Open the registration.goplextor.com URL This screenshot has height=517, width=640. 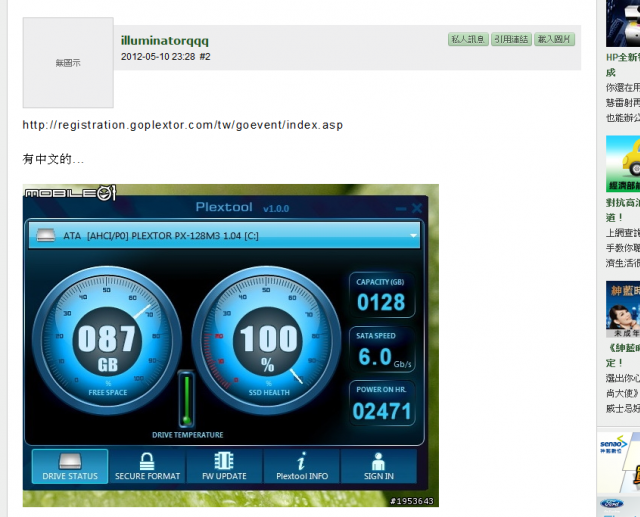point(182,125)
